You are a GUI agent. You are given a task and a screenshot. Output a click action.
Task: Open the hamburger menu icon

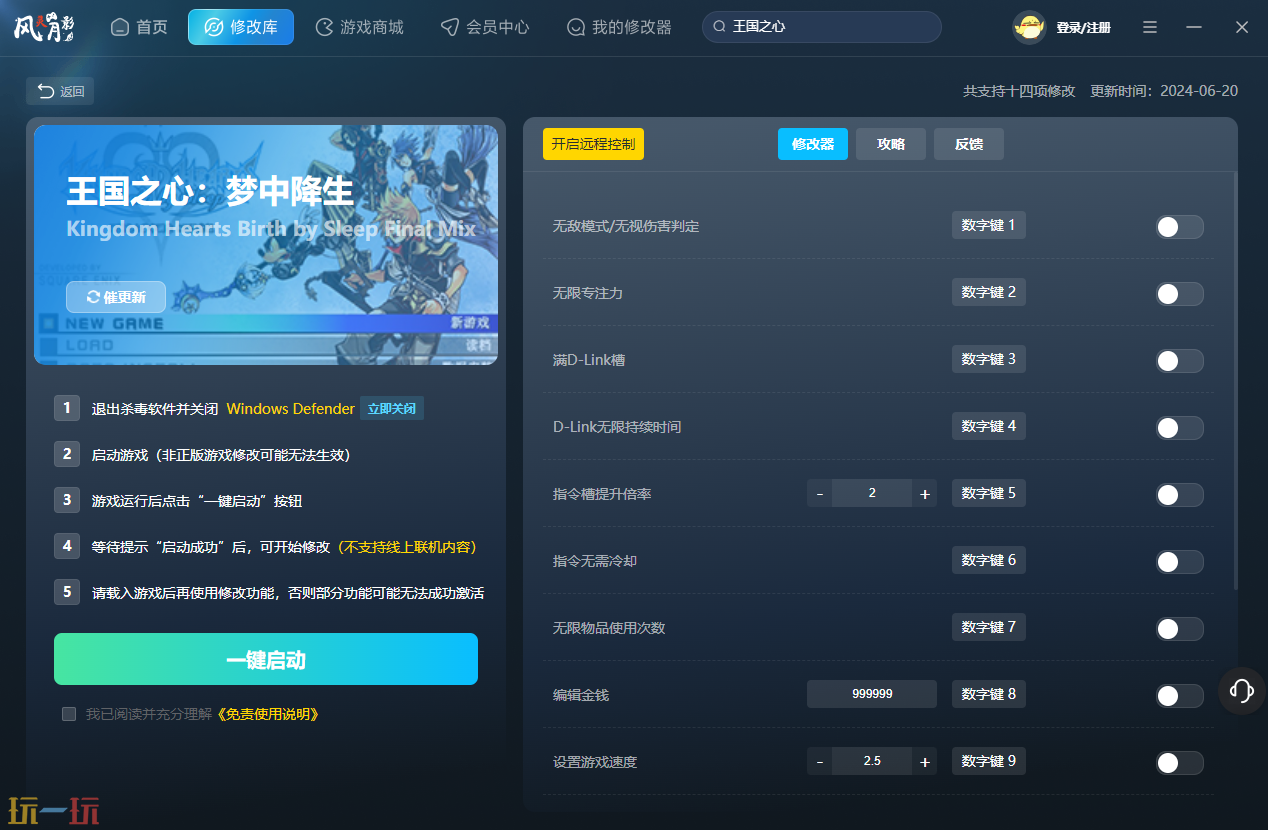click(x=1150, y=27)
